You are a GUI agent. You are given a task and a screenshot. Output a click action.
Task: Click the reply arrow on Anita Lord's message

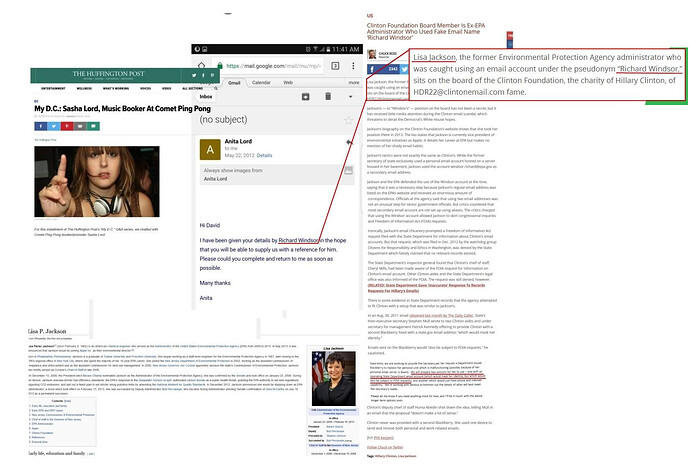tap(349, 144)
